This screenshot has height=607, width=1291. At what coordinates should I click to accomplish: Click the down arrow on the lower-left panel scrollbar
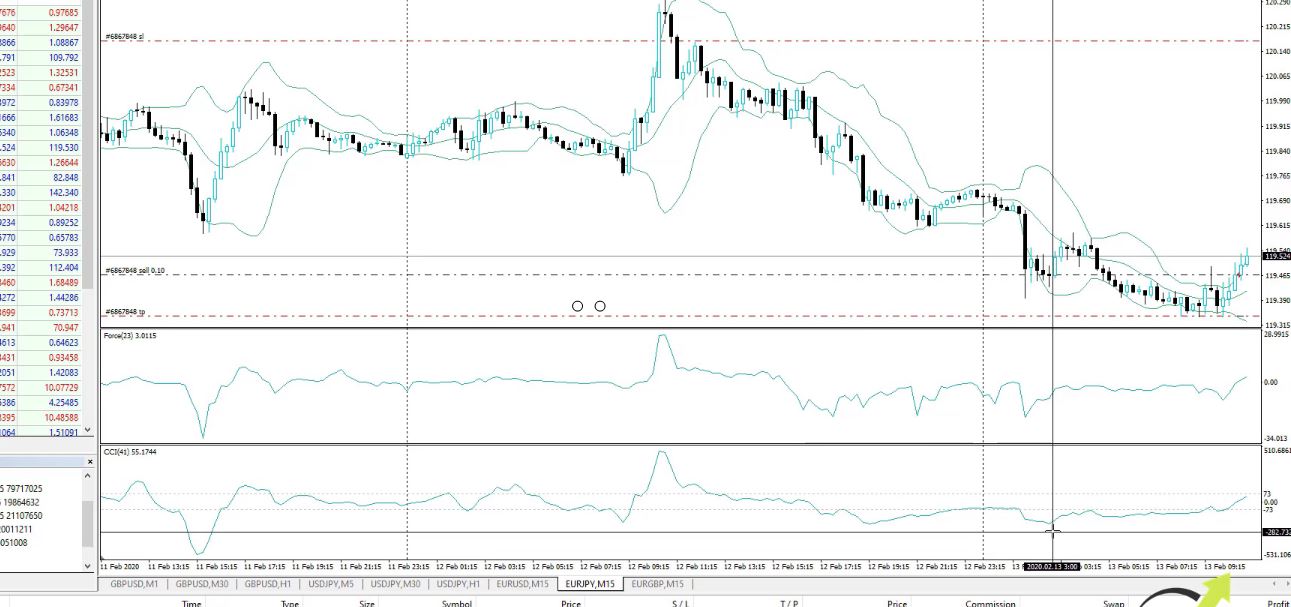[x=86, y=567]
